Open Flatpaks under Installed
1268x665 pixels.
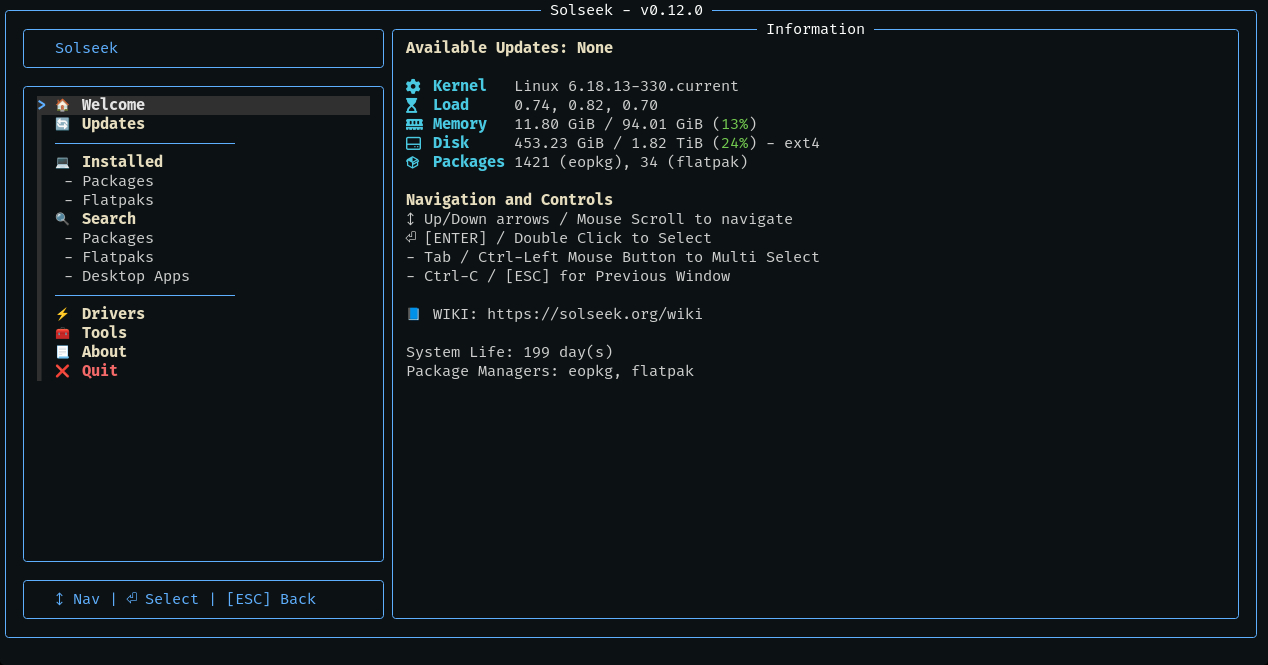(x=118, y=200)
